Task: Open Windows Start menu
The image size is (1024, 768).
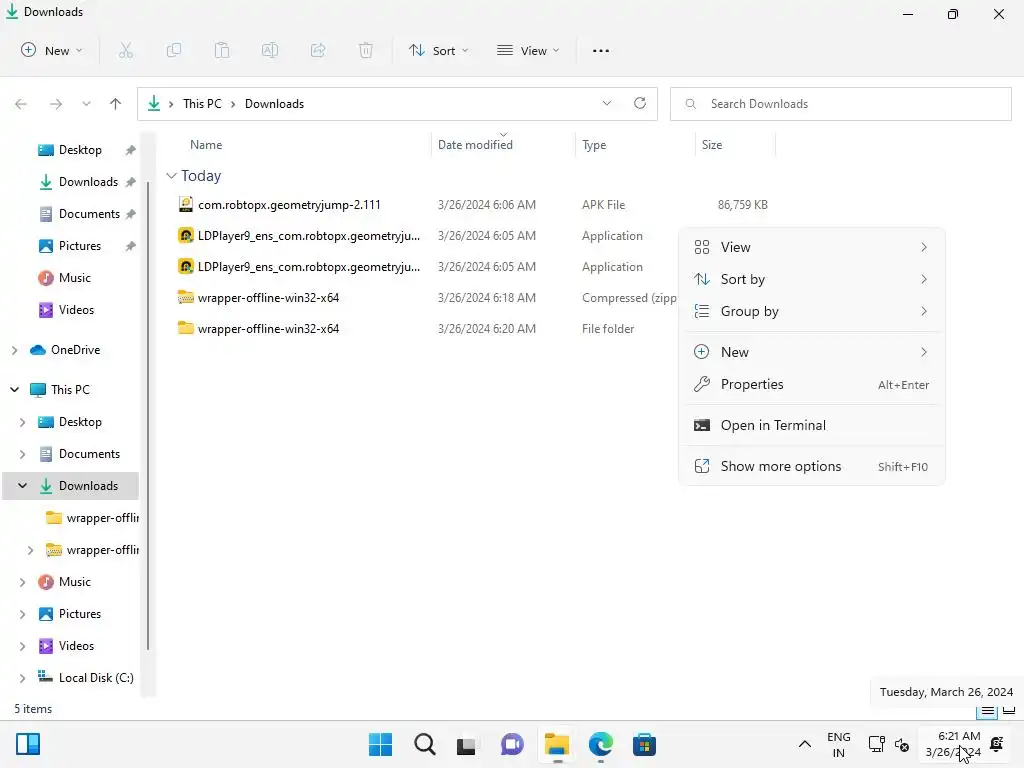Action: pos(380,744)
